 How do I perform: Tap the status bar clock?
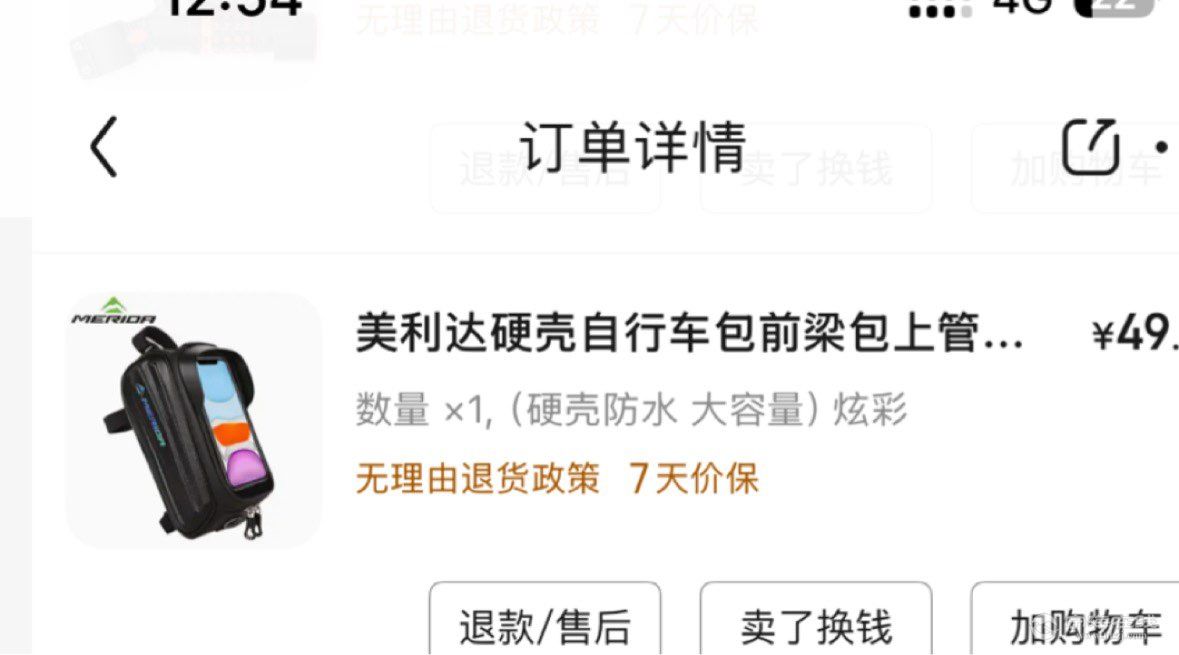(x=233, y=8)
